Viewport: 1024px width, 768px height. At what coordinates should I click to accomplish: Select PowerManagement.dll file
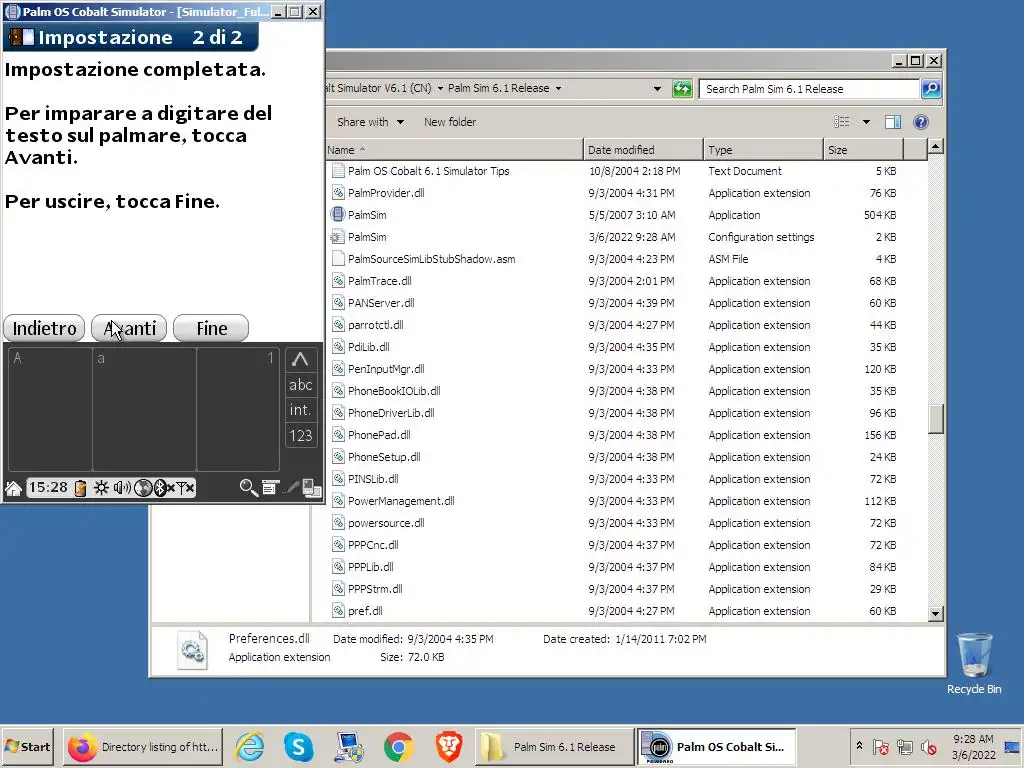point(400,501)
